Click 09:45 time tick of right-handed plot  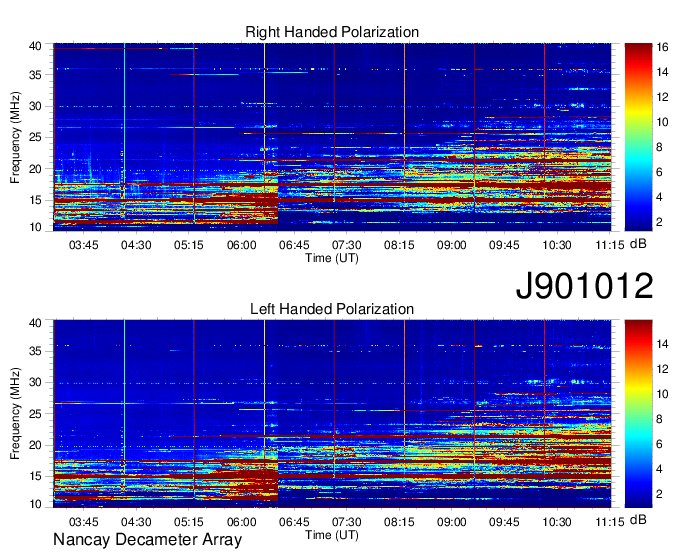[x=504, y=245]
